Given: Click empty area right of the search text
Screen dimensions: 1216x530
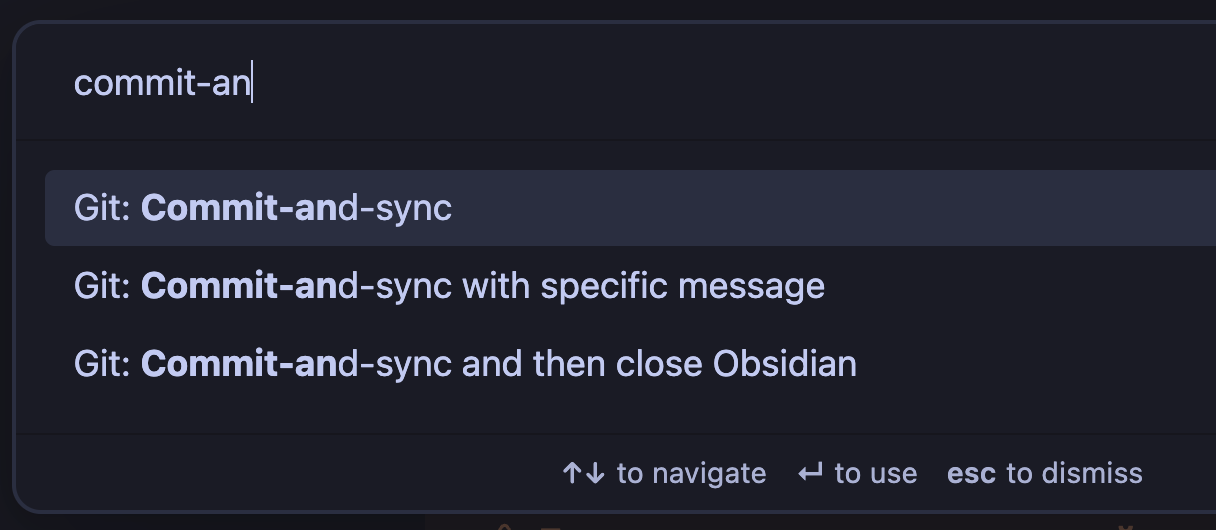Looking at the screenshot, I should click(700, 82).
